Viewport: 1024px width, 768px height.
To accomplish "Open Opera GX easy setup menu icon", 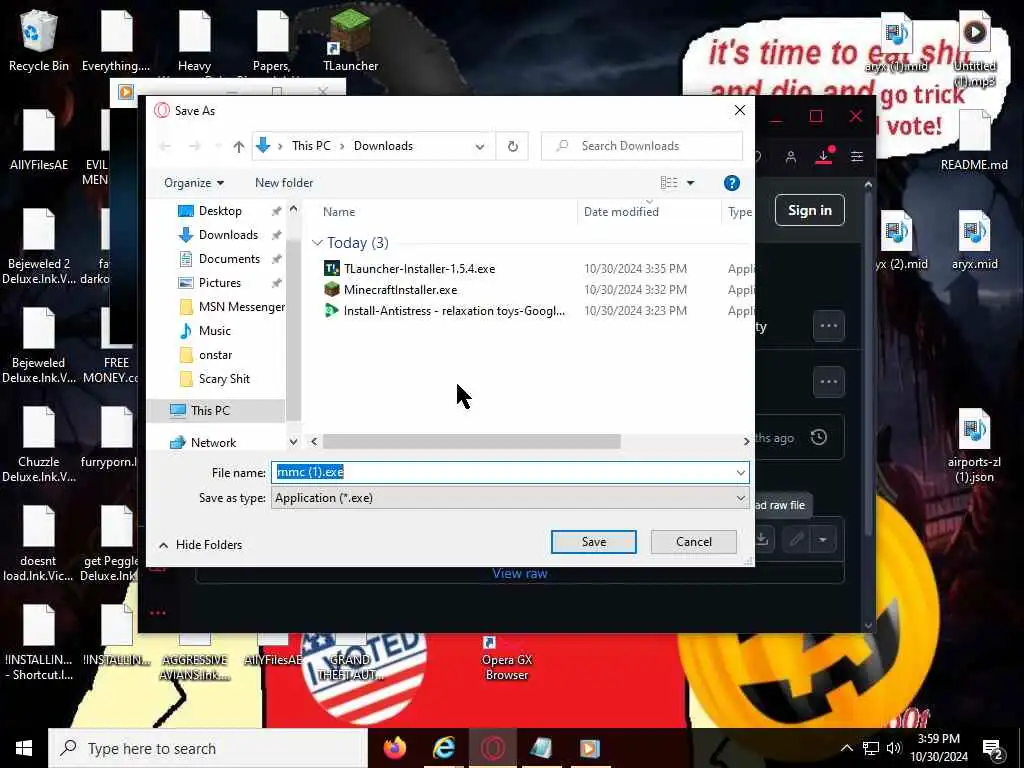I will coord(857,157).
